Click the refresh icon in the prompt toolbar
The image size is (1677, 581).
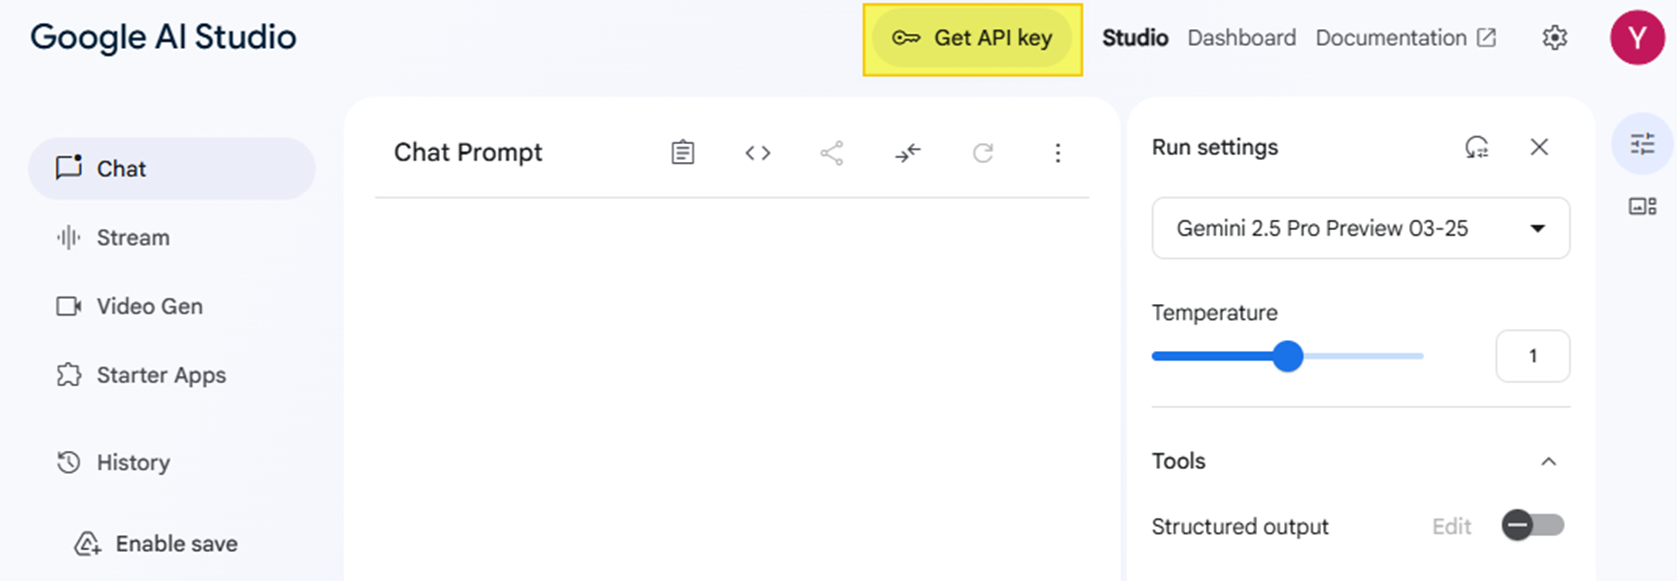click(983, 153)
